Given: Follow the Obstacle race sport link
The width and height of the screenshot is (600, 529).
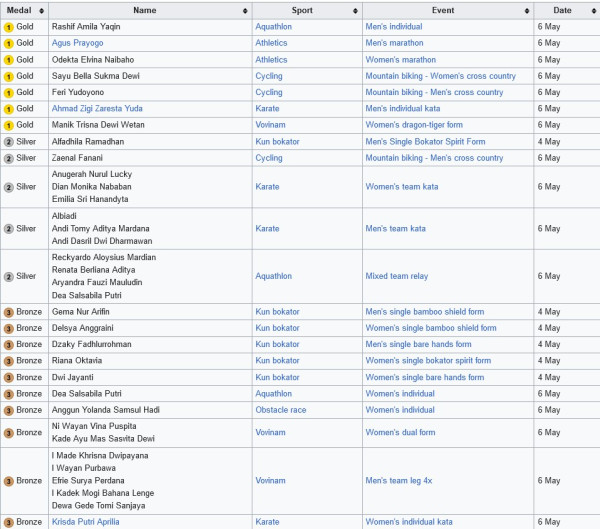Looking at the screenshot, I should click(280, 410).
